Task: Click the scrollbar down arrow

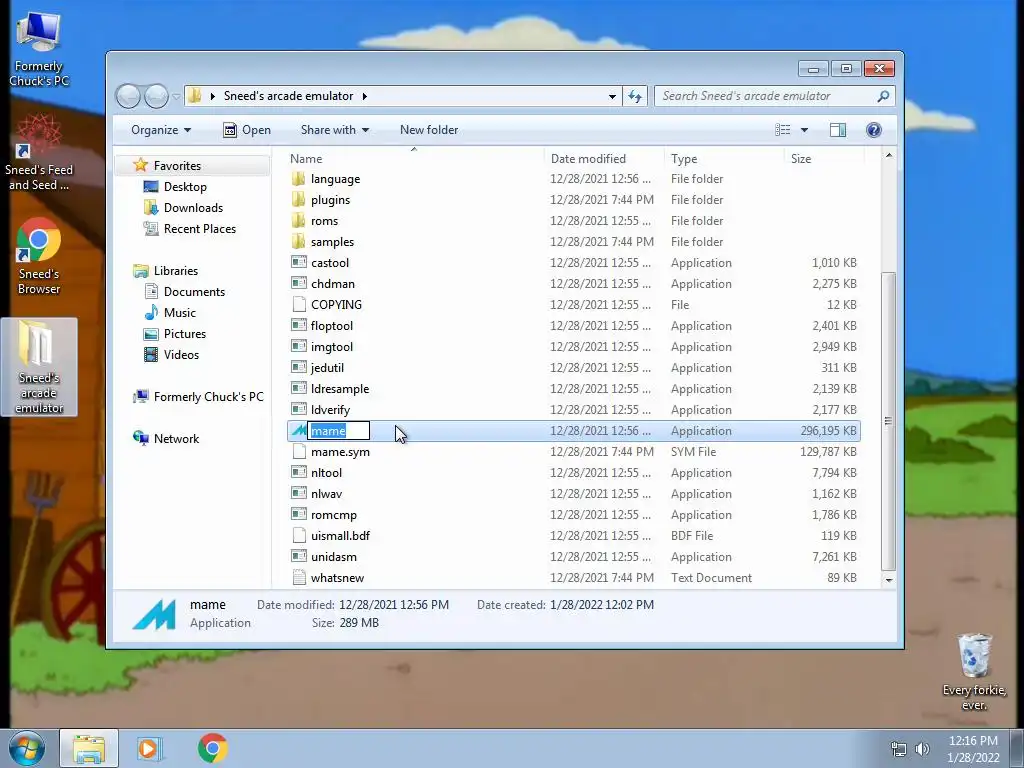Action: click(x=888, y=580)
